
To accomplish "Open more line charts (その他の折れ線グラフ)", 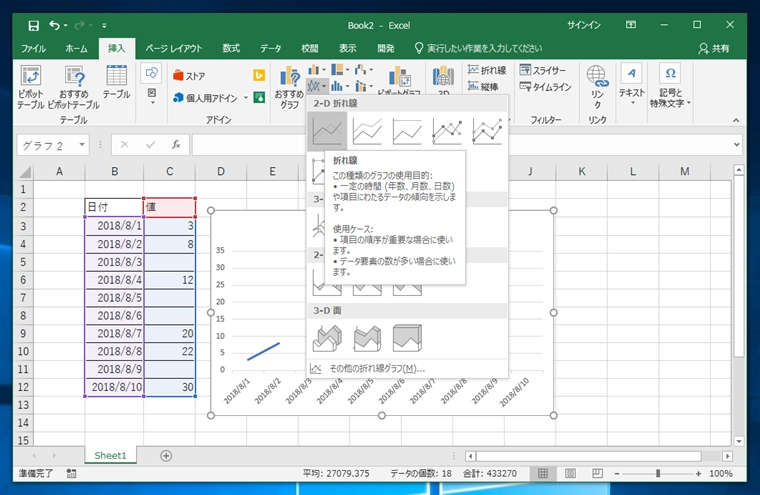I will click(407, 368).
